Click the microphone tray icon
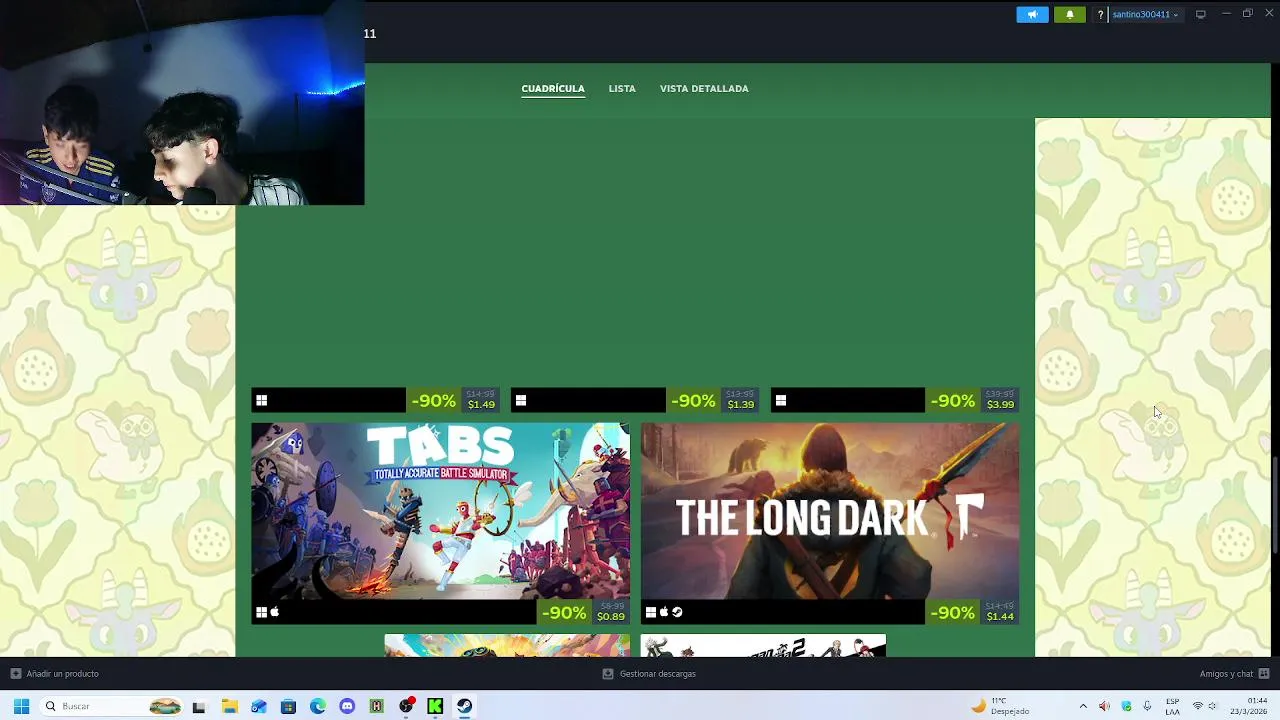The width and height of the screenshot is (1280, 720). pos(1147,706)
